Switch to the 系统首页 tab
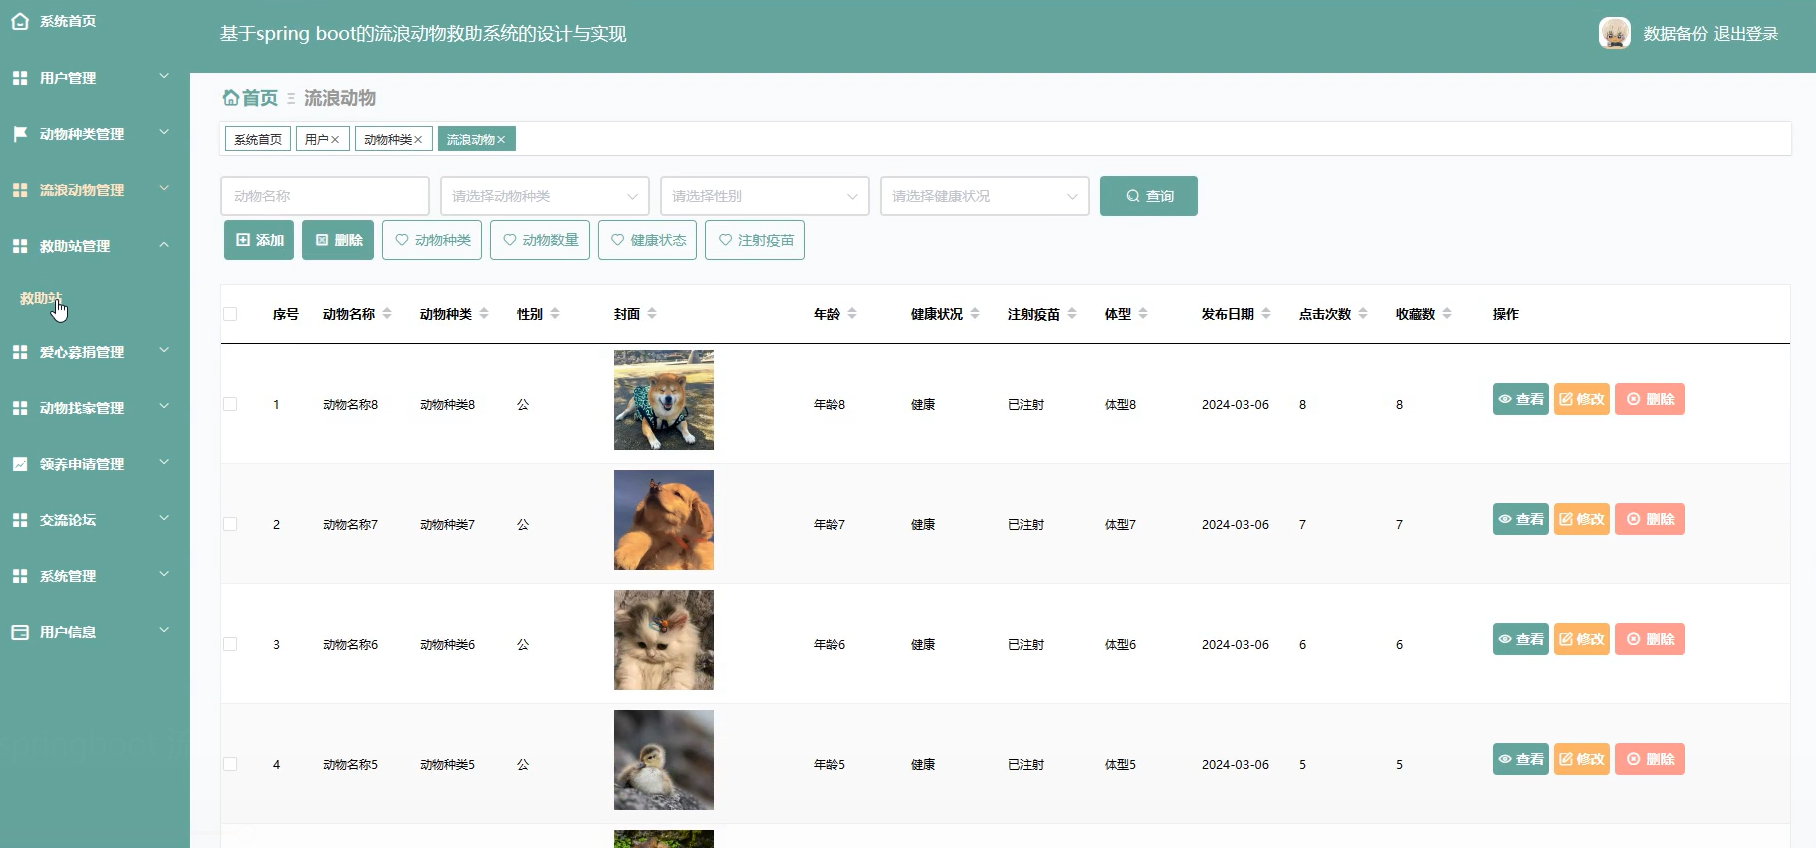The width and height of the screenshot is (1816, 848). click(x=258, y=139)
